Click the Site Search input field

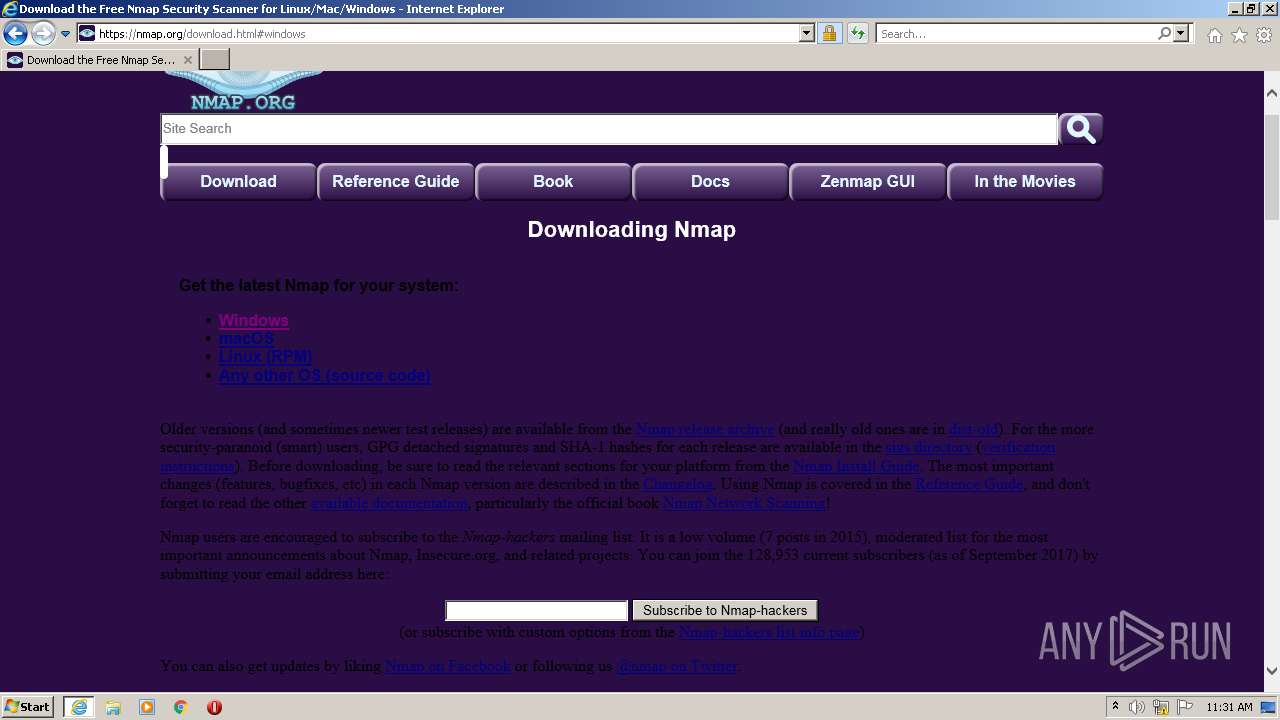click(609, 129)
